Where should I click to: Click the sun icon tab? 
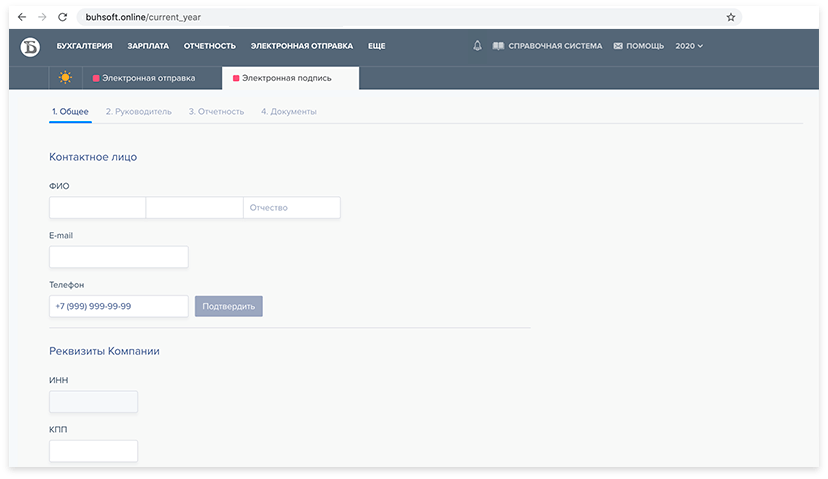pyautogui.click(x=65, y=77)
